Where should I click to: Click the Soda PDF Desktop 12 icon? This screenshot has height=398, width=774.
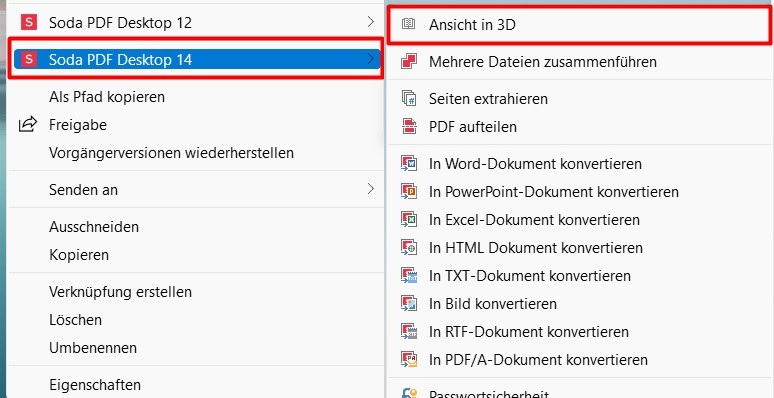(x=29, y=23)
